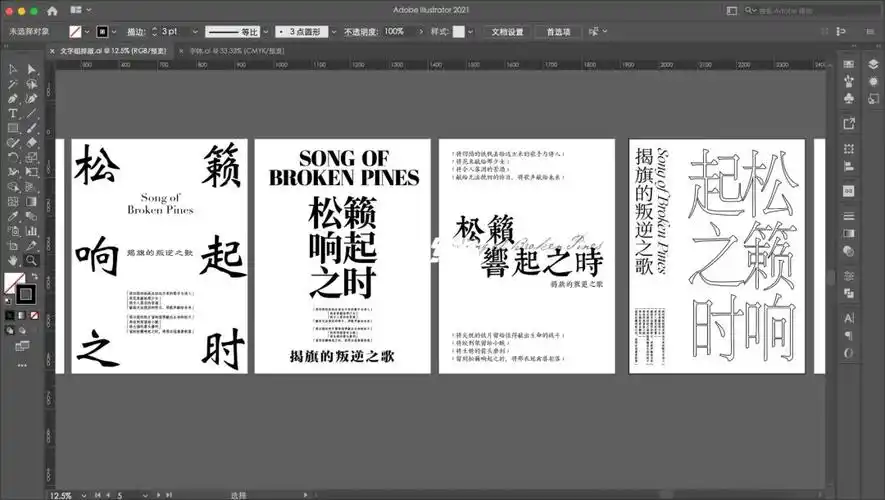Viewport: 885px width, 500px height.
Task: Open the Layers panel icon
Action: tap(873, 64)
